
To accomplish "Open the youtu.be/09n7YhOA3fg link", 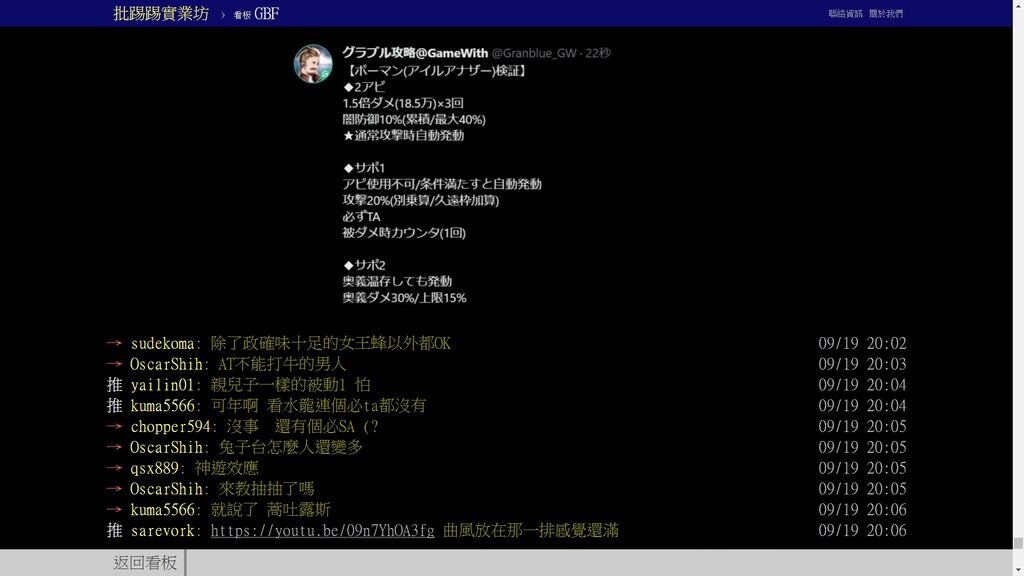I will point(322,530).
